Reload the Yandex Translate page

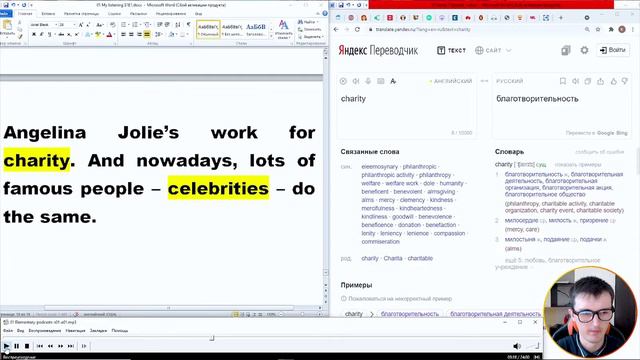click(x=357, y=29)
